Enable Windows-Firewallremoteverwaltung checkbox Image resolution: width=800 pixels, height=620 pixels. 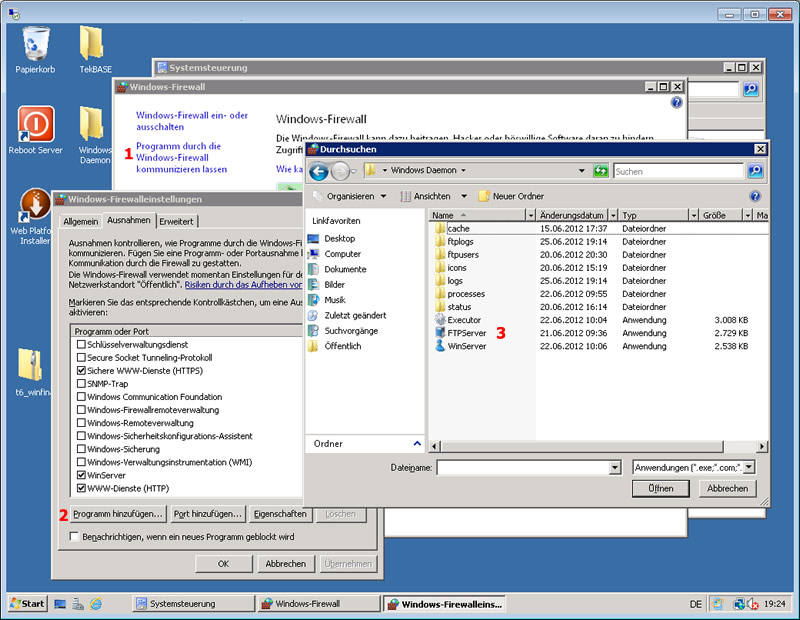[x=81, y=410]
